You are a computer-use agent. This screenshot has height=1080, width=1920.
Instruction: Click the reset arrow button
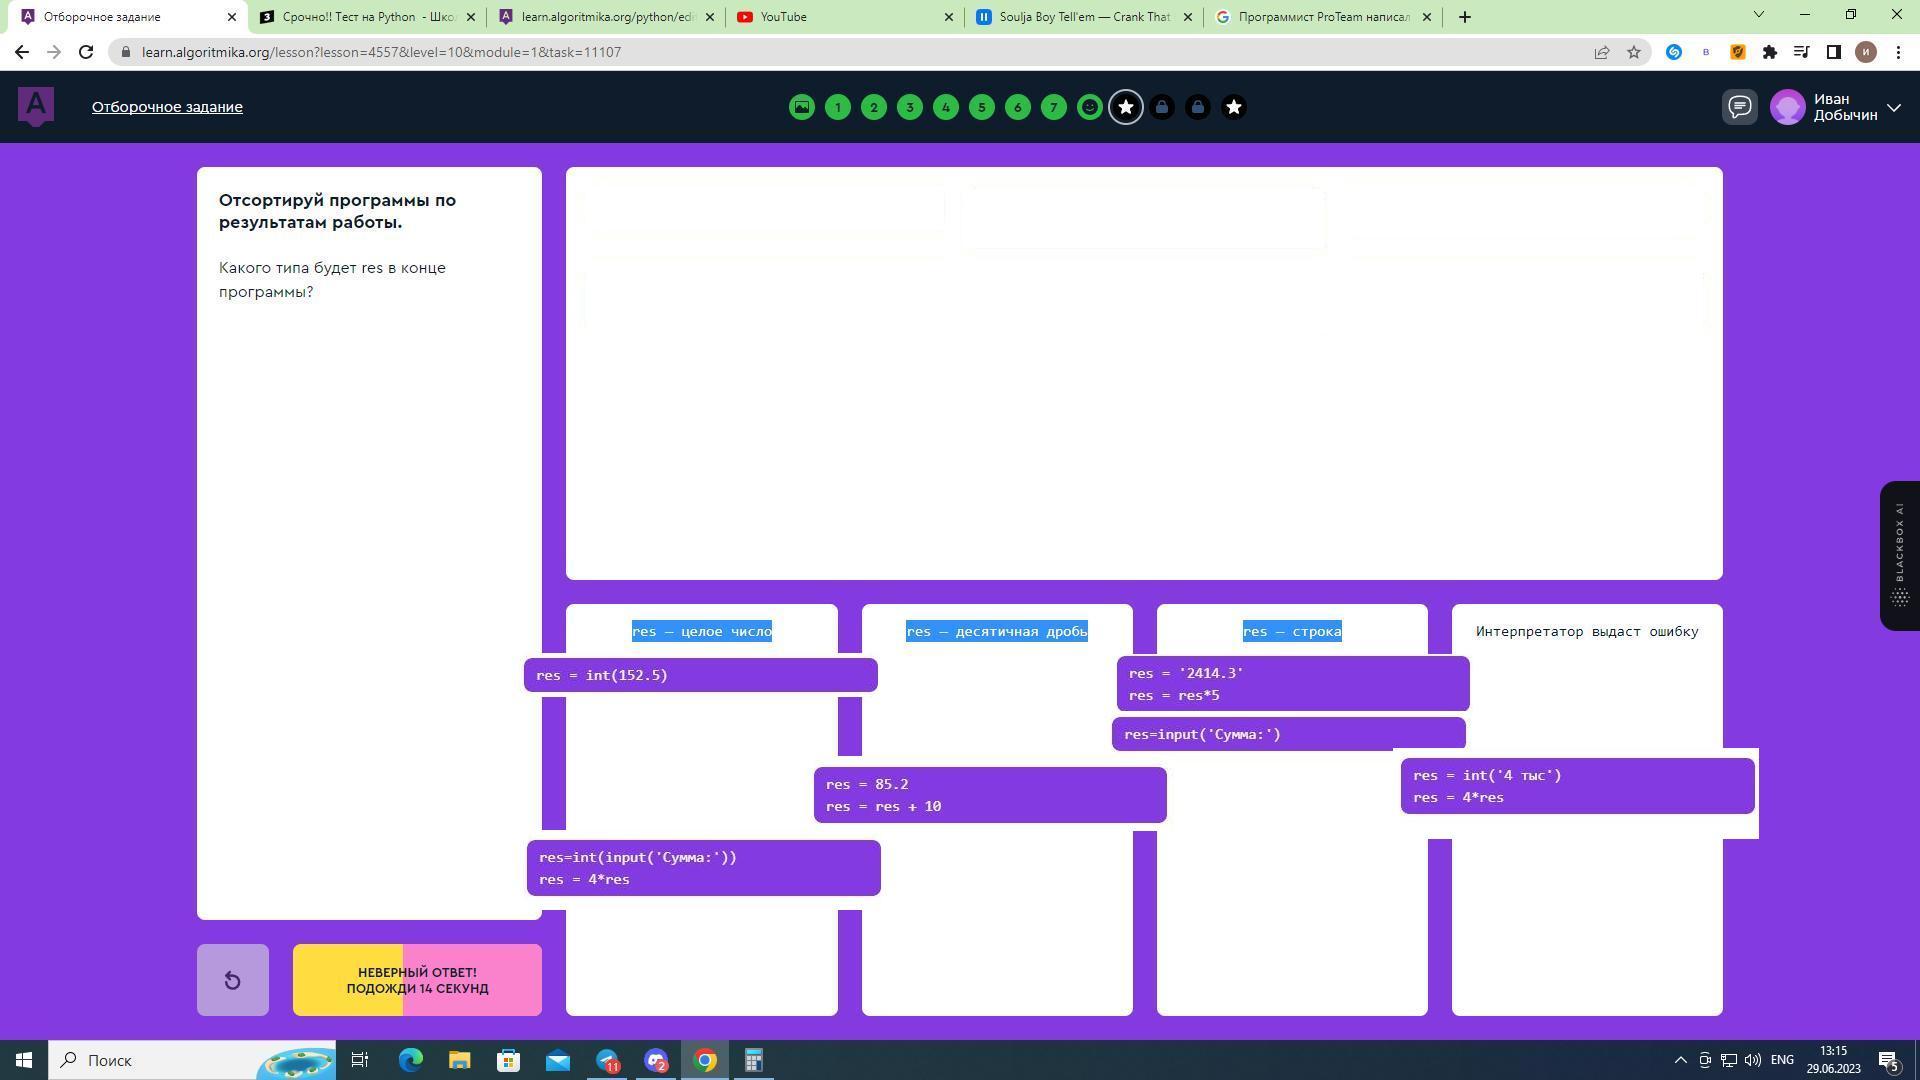click(232, 980)
